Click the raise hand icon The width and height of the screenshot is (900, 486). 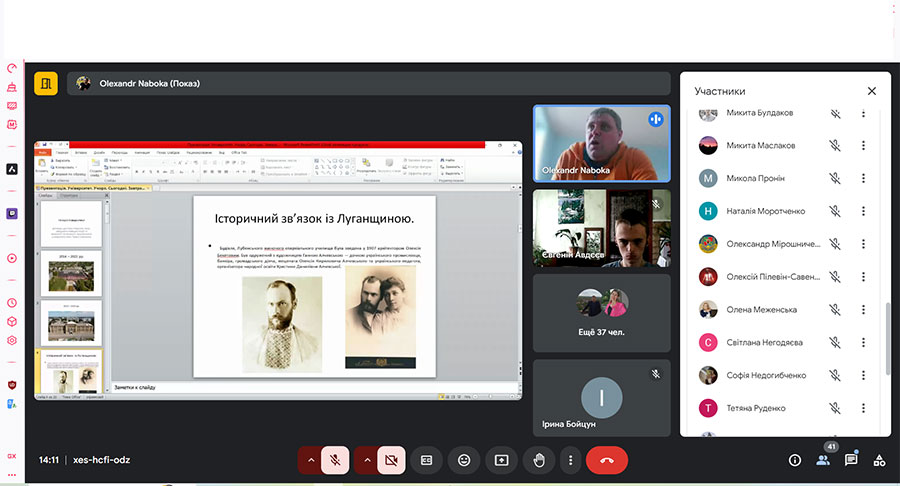point(539,460)
